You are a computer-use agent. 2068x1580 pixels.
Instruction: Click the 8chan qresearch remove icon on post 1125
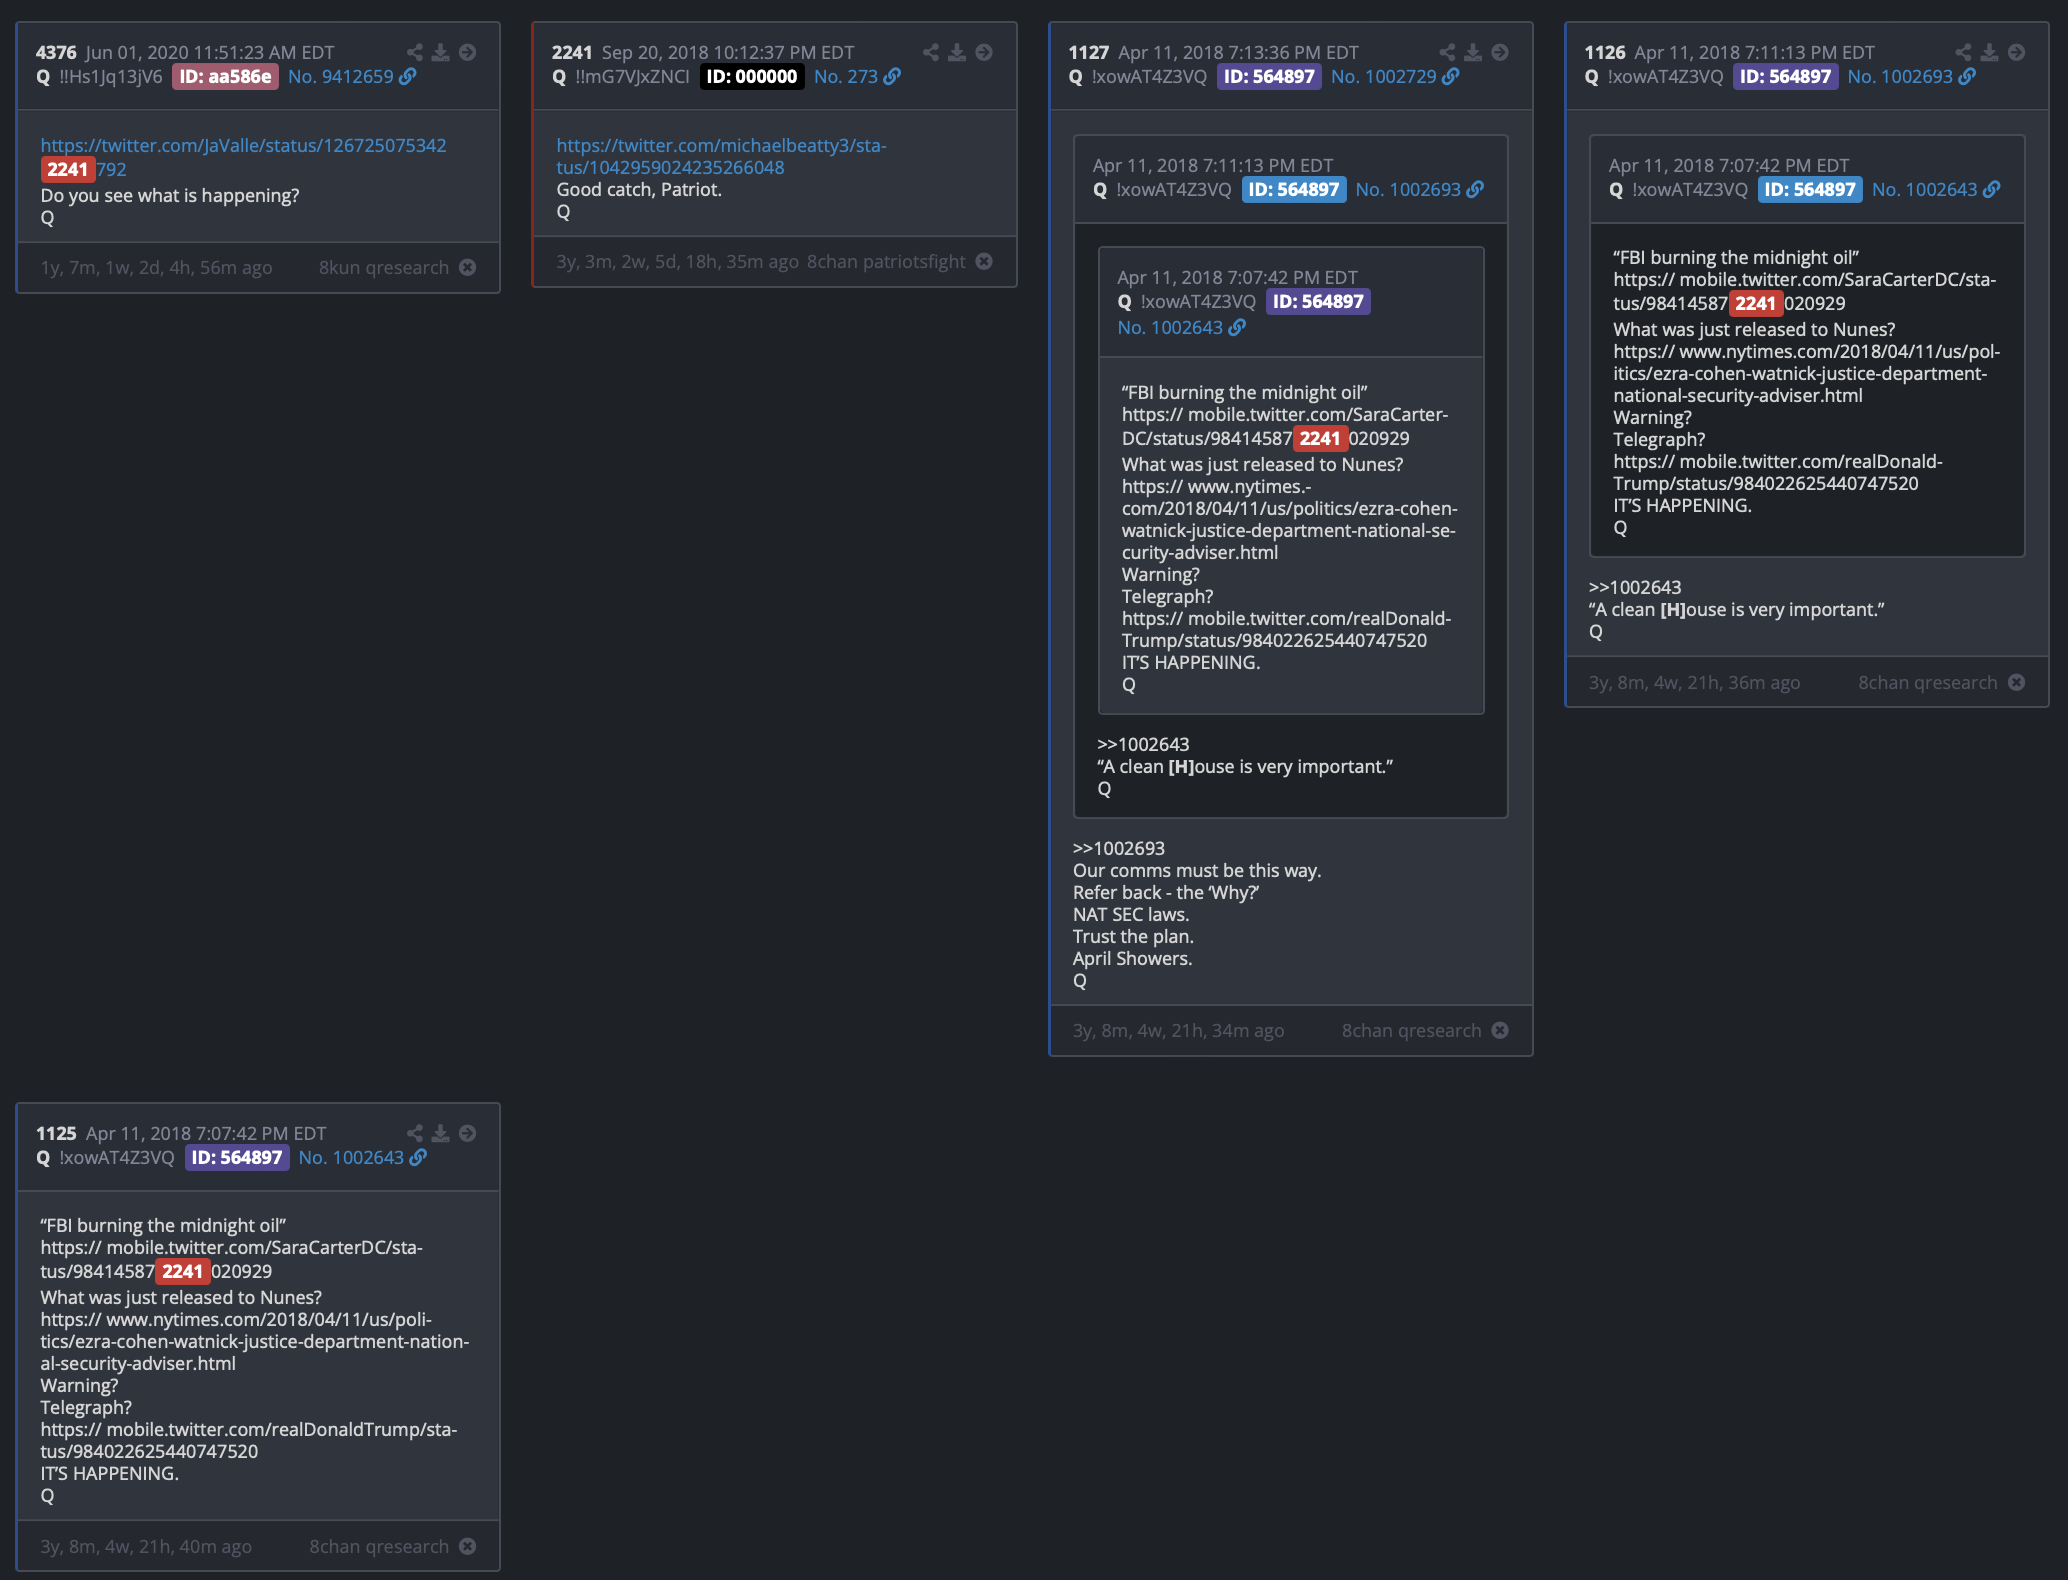(467, 1546)
